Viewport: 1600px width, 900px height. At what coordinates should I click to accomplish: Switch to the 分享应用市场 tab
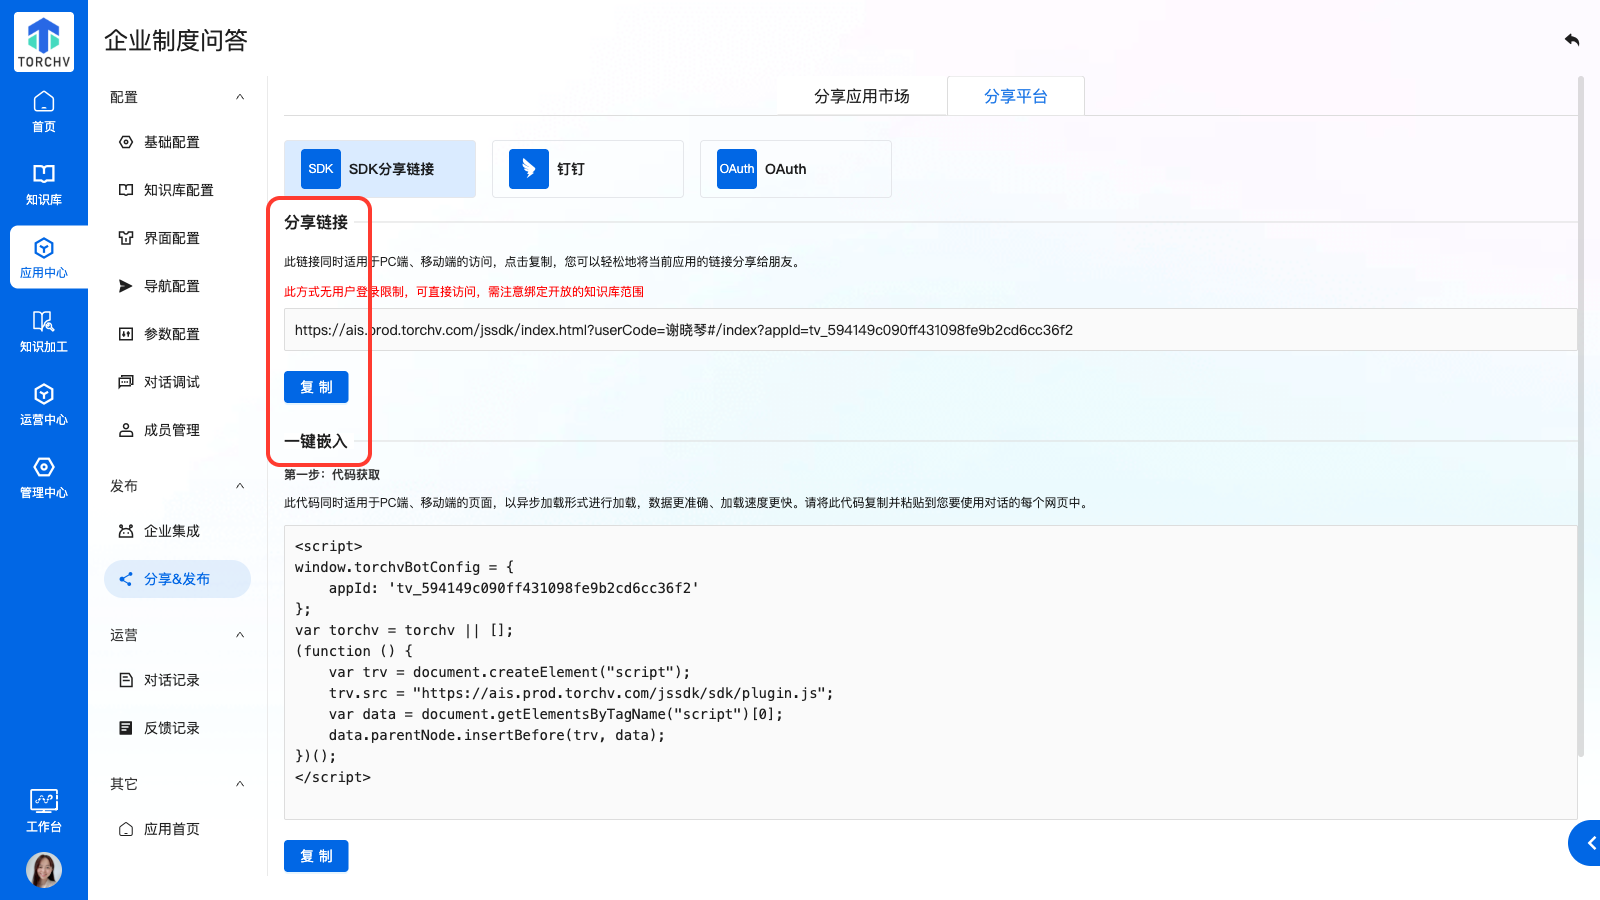[861, 96]
